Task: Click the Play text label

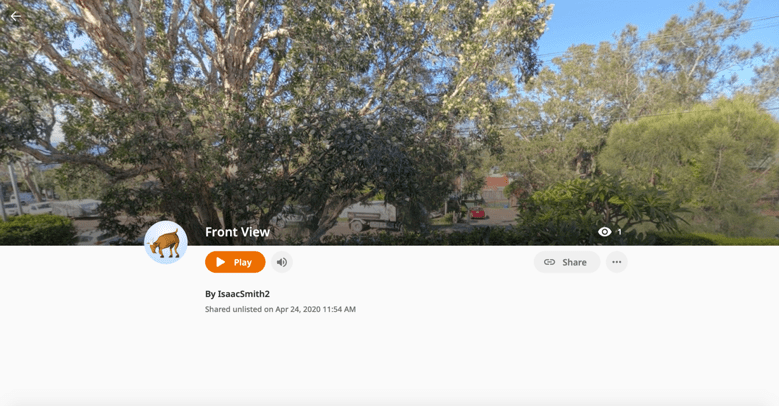Action: pyautogui.click(x=242, y=262)
